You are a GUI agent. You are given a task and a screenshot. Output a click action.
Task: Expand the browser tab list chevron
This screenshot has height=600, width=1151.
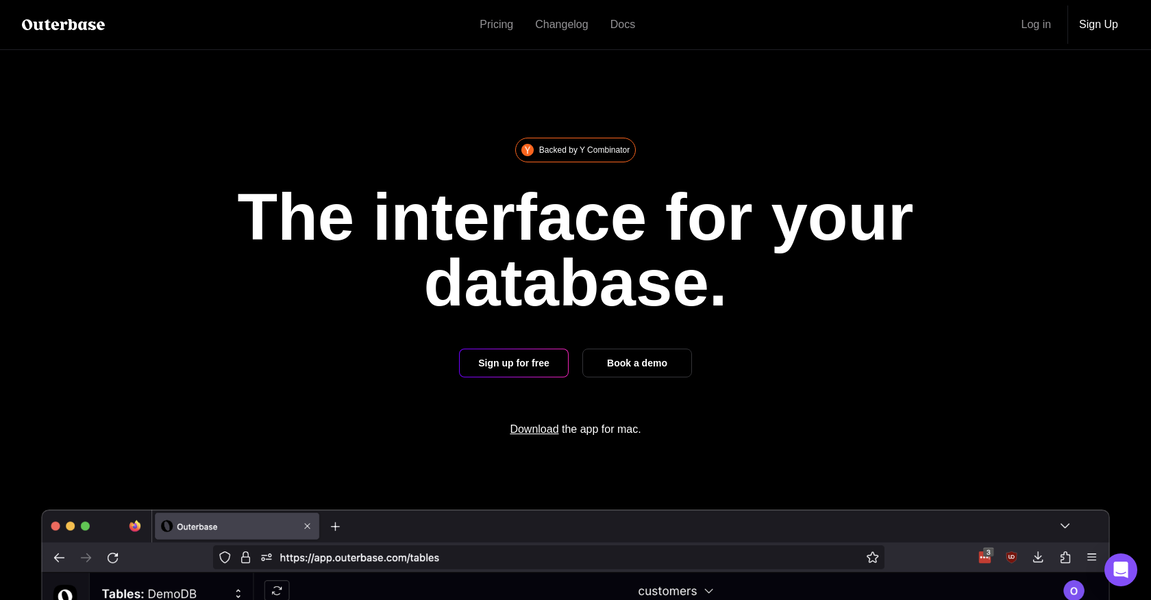point(1065,526)
